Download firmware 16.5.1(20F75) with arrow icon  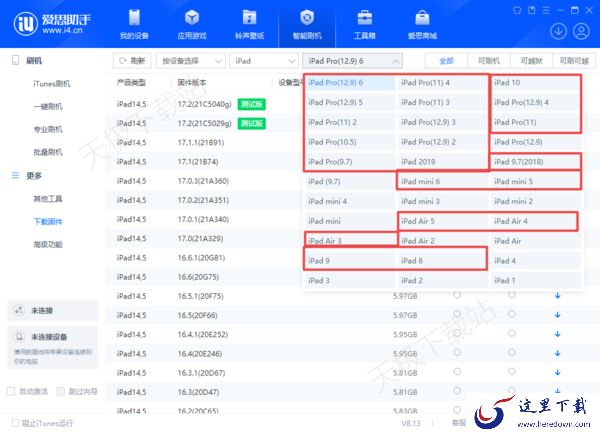coord(558,295)
